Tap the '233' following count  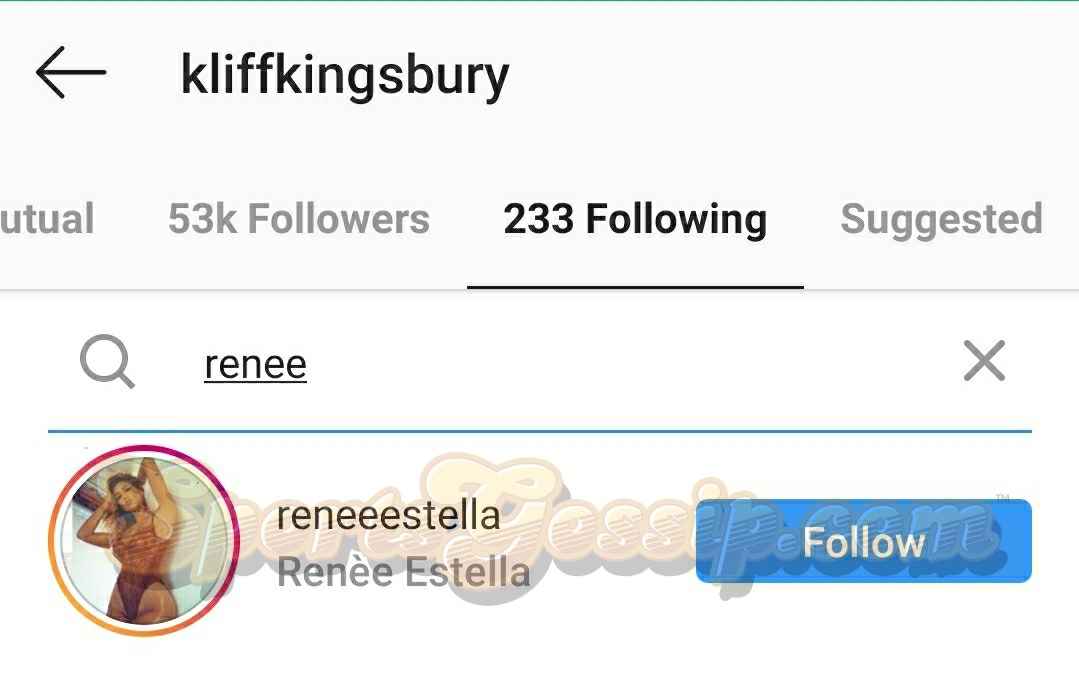click(x=539, y=219)
